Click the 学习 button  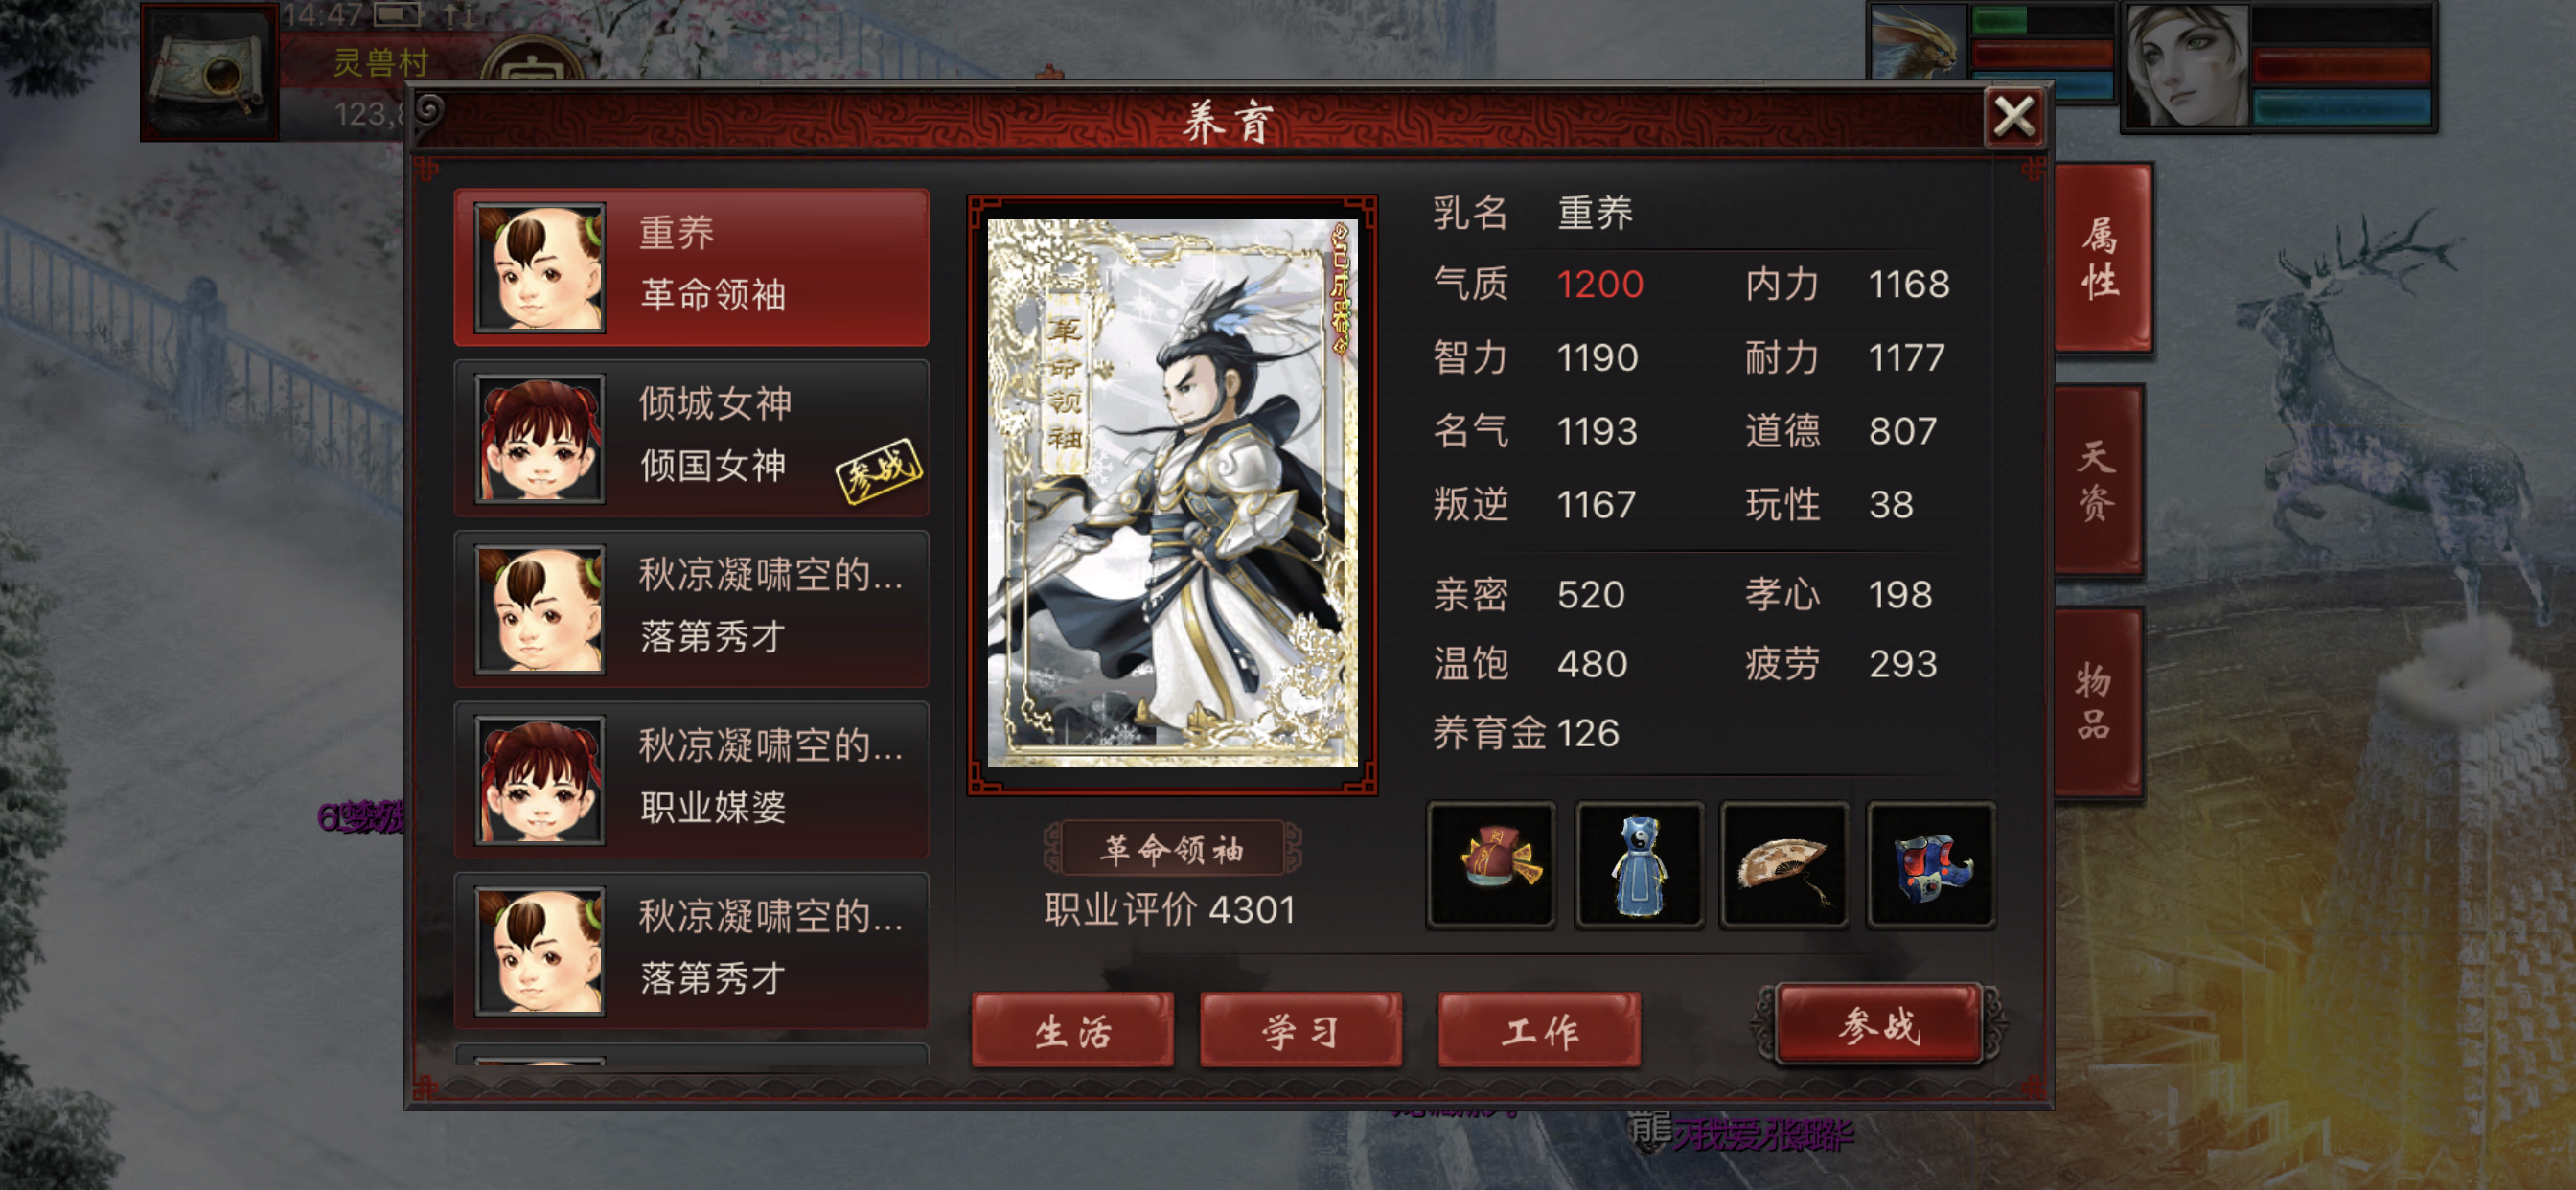1300,1030
